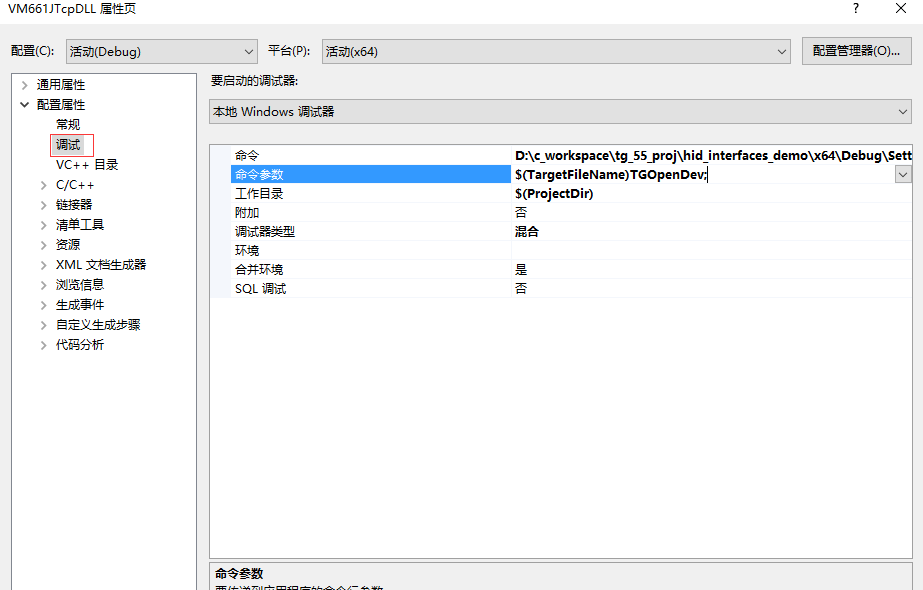Collapse the 配置属性 tree node
The width and height of the screenshot is (923, 590).
[x=24, y=105]
